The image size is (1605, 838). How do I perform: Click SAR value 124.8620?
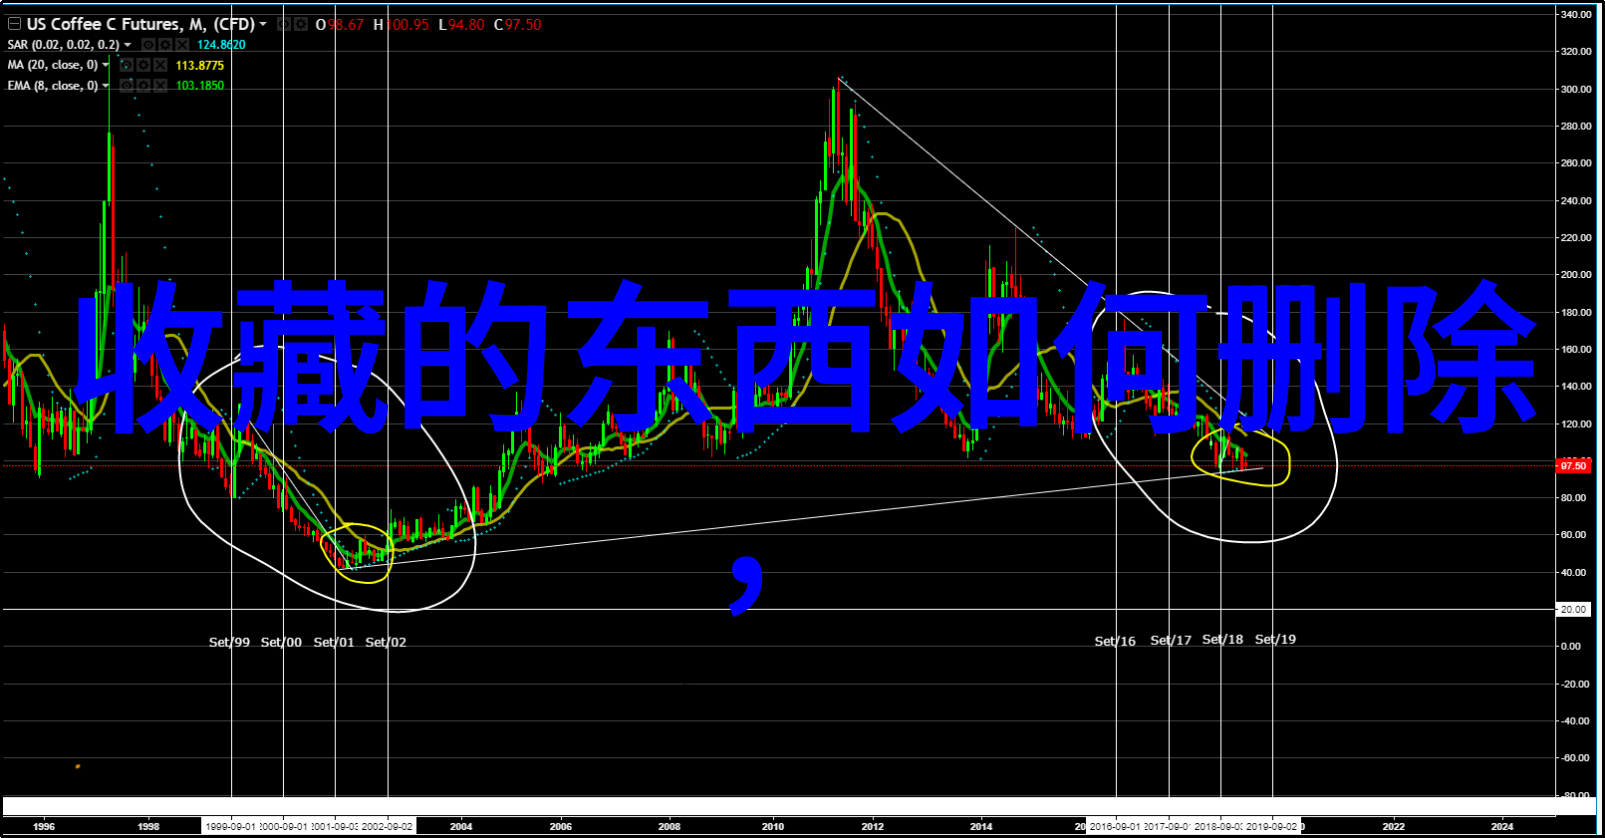coord(221,45)
